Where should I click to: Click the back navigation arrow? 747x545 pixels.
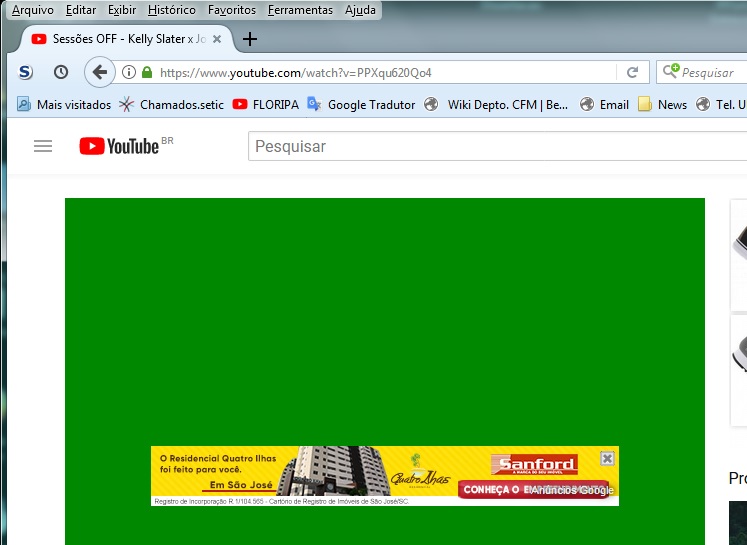click(99, 72)
